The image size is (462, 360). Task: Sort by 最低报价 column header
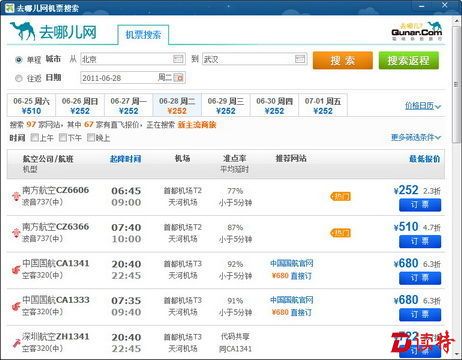(x=424, y=159)
